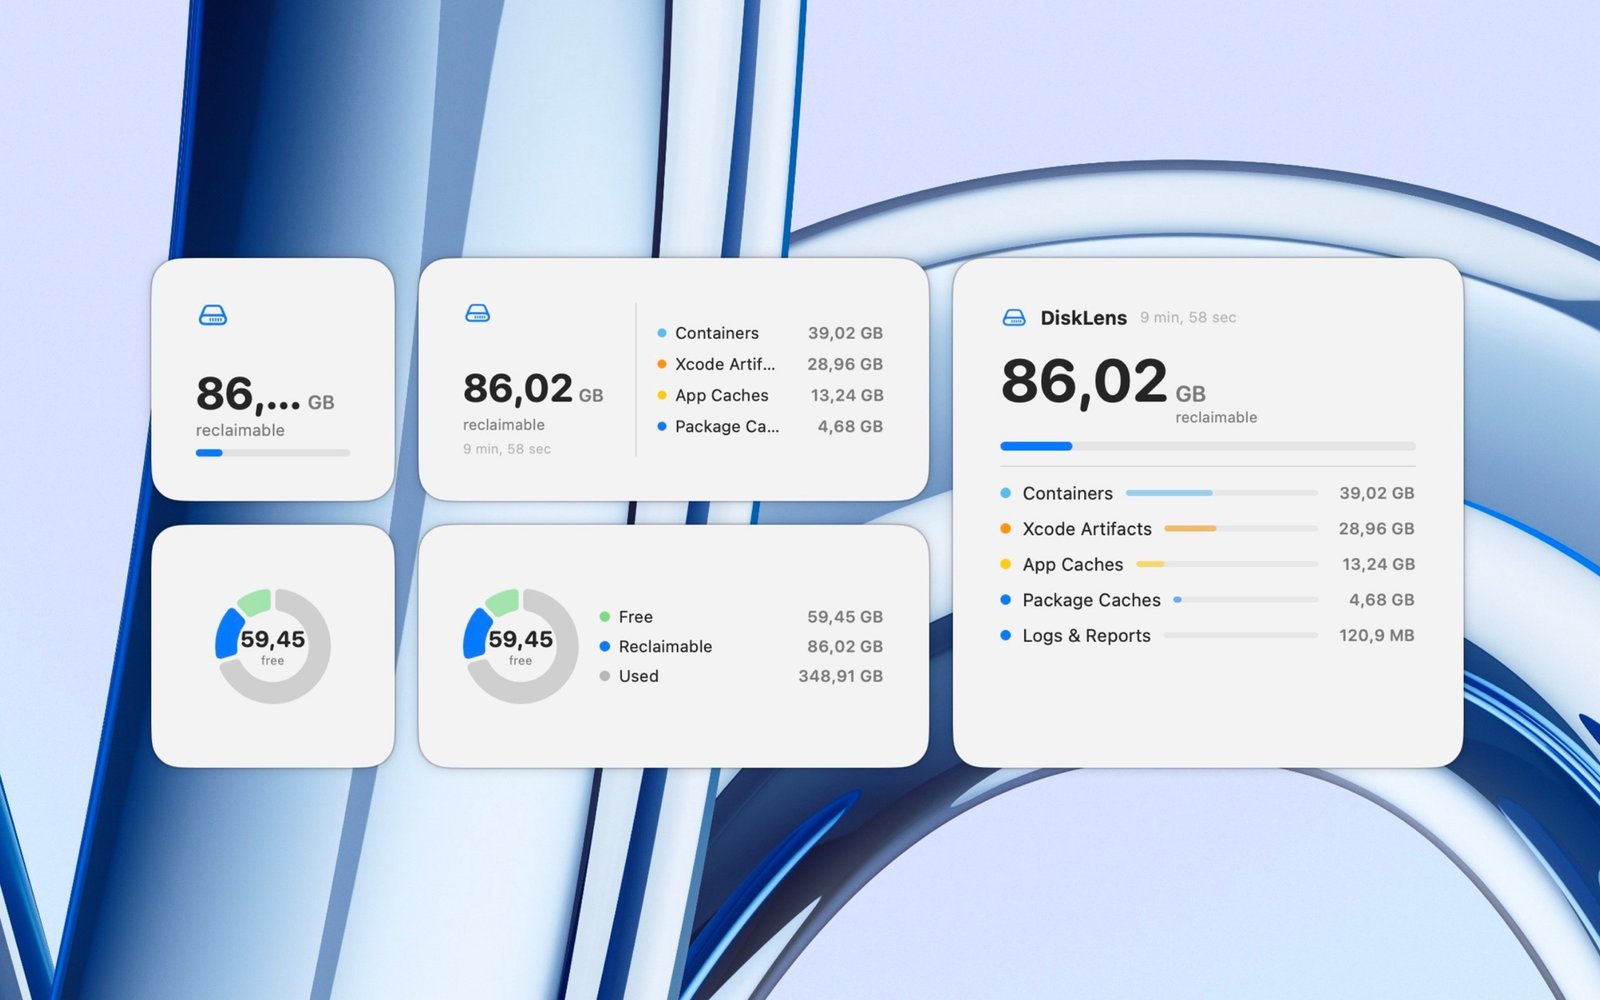
Task: Click the 59,45 free number in small donut widget
Action: tap(273, 639)
